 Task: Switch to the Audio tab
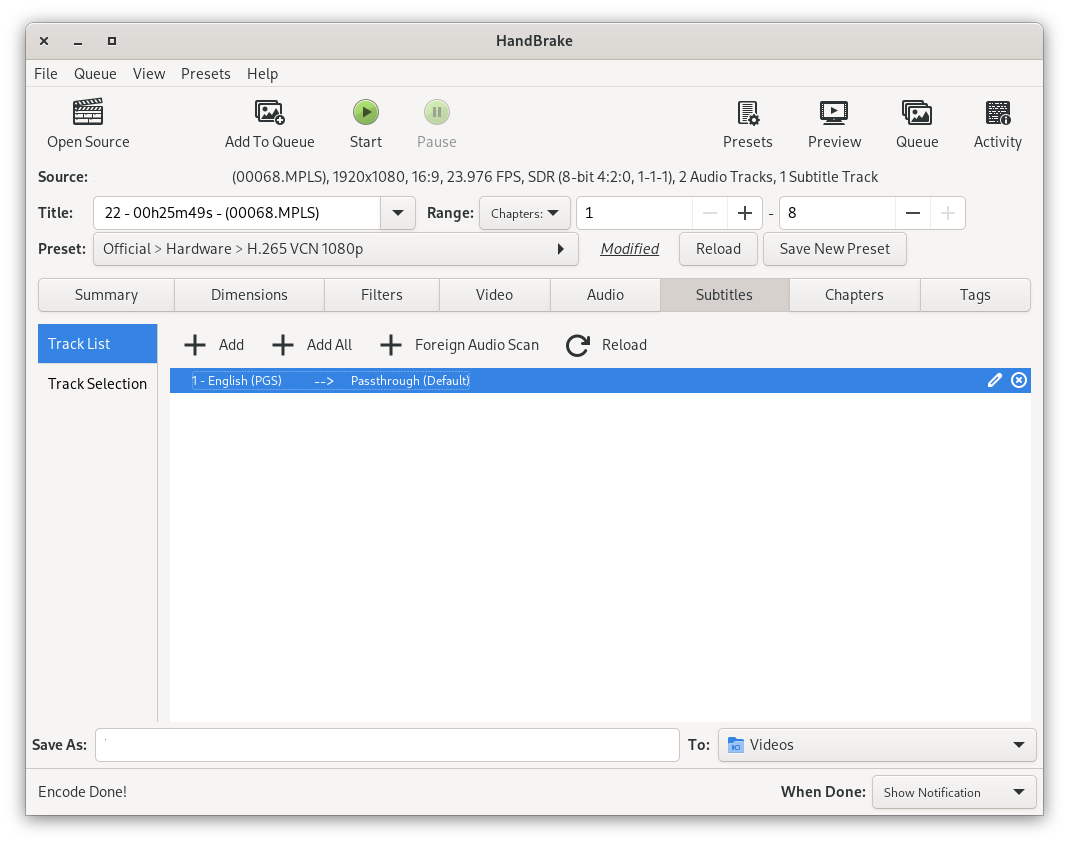pos(605,295)
